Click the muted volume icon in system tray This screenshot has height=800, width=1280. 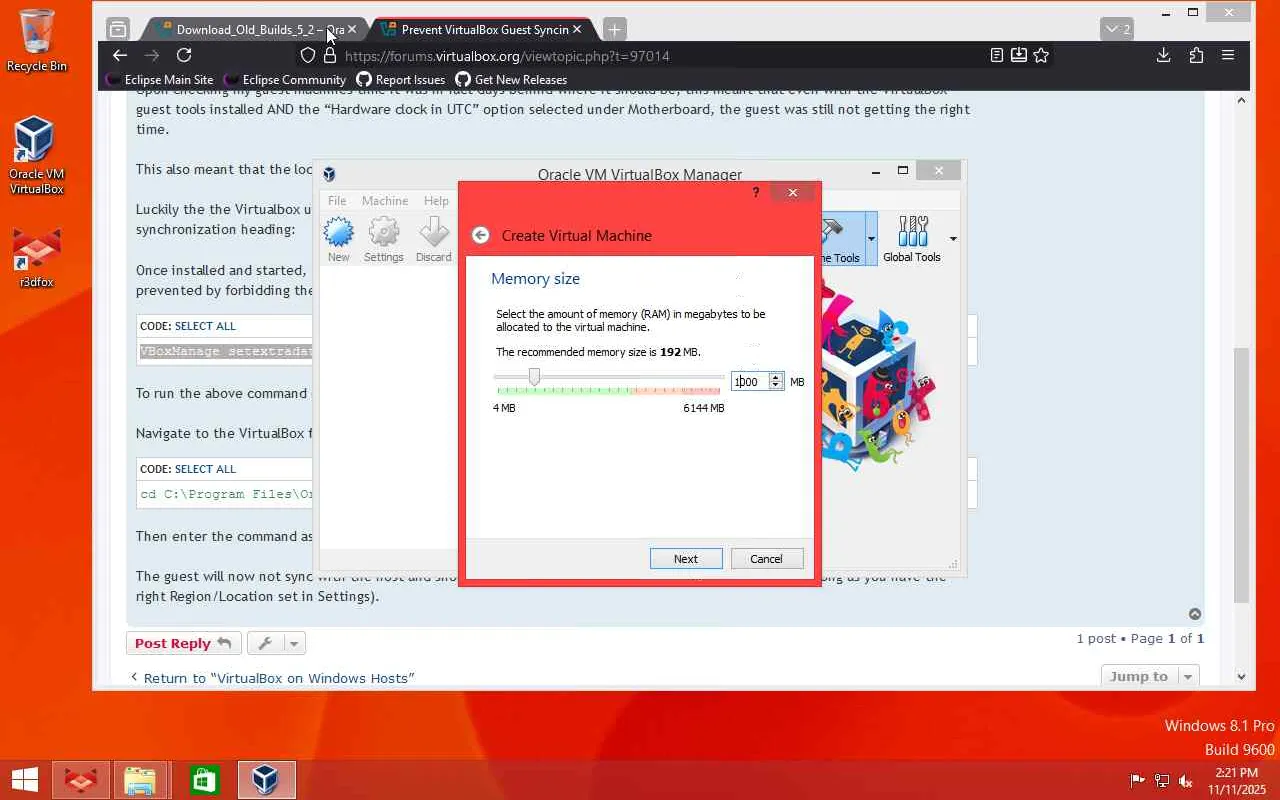[x=1186, y=781]
